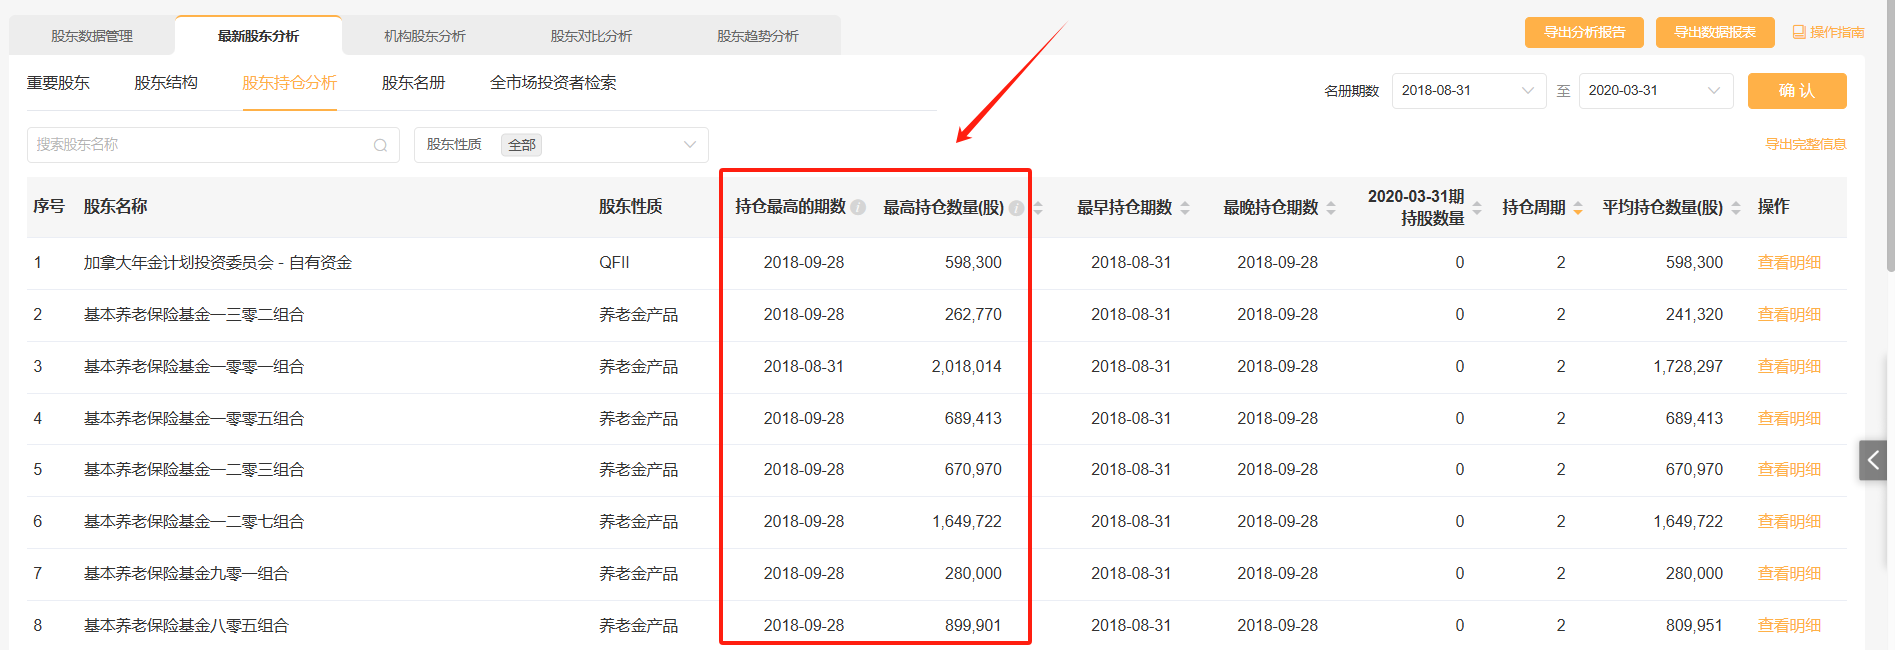Click shareholder name 基本养老保险基金九零一组合

click(x=186, y=574)
